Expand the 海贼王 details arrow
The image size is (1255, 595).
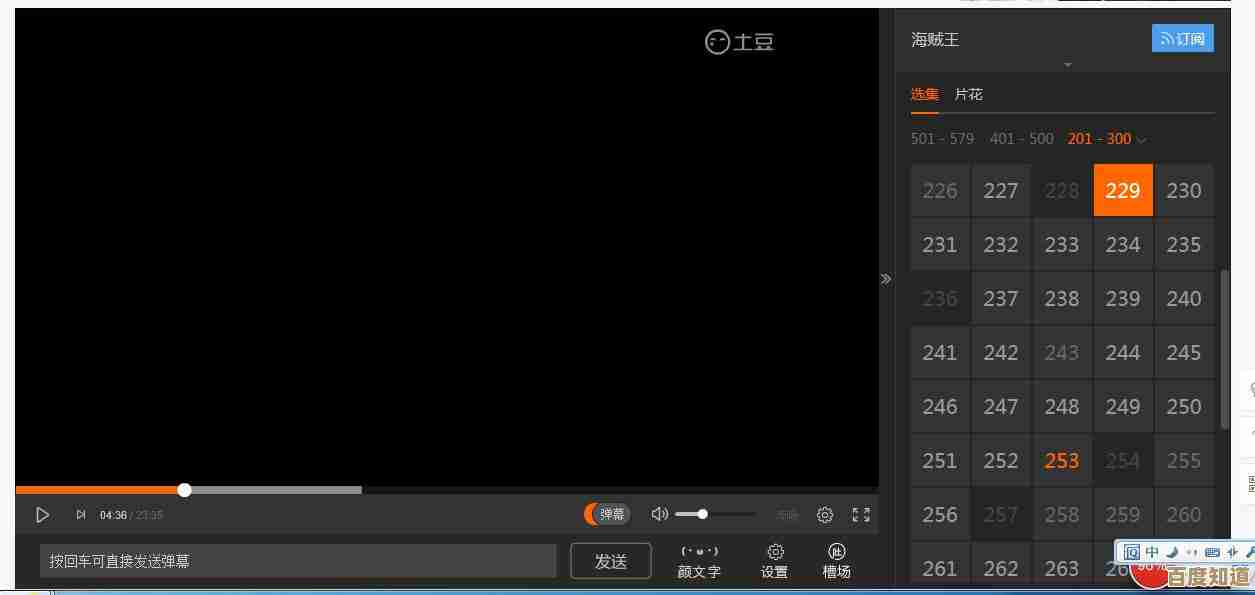(1067, 65)
